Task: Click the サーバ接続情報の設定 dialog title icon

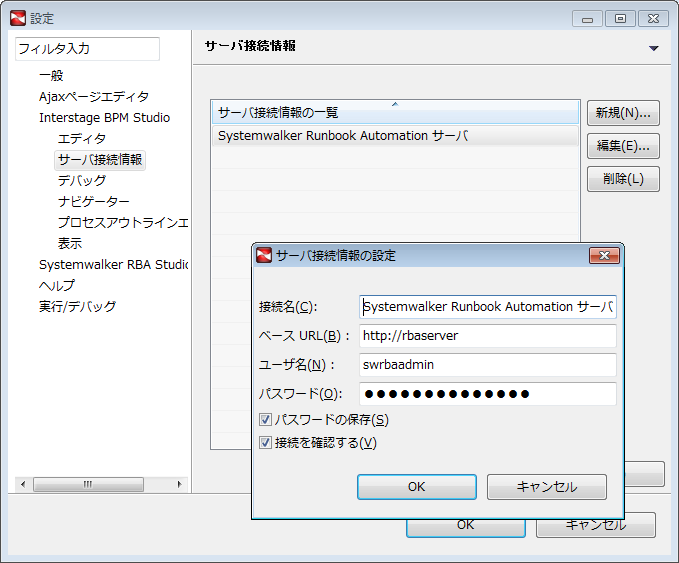Action: click(264, 255)
